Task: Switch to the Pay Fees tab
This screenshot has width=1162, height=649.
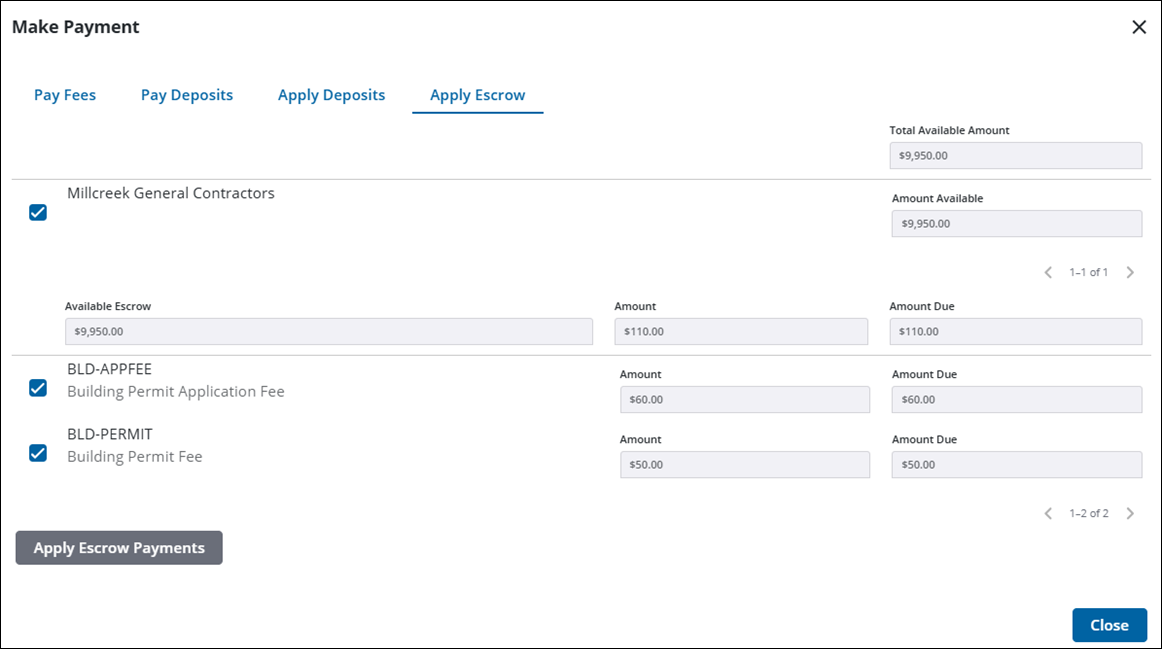Action: 65,95
